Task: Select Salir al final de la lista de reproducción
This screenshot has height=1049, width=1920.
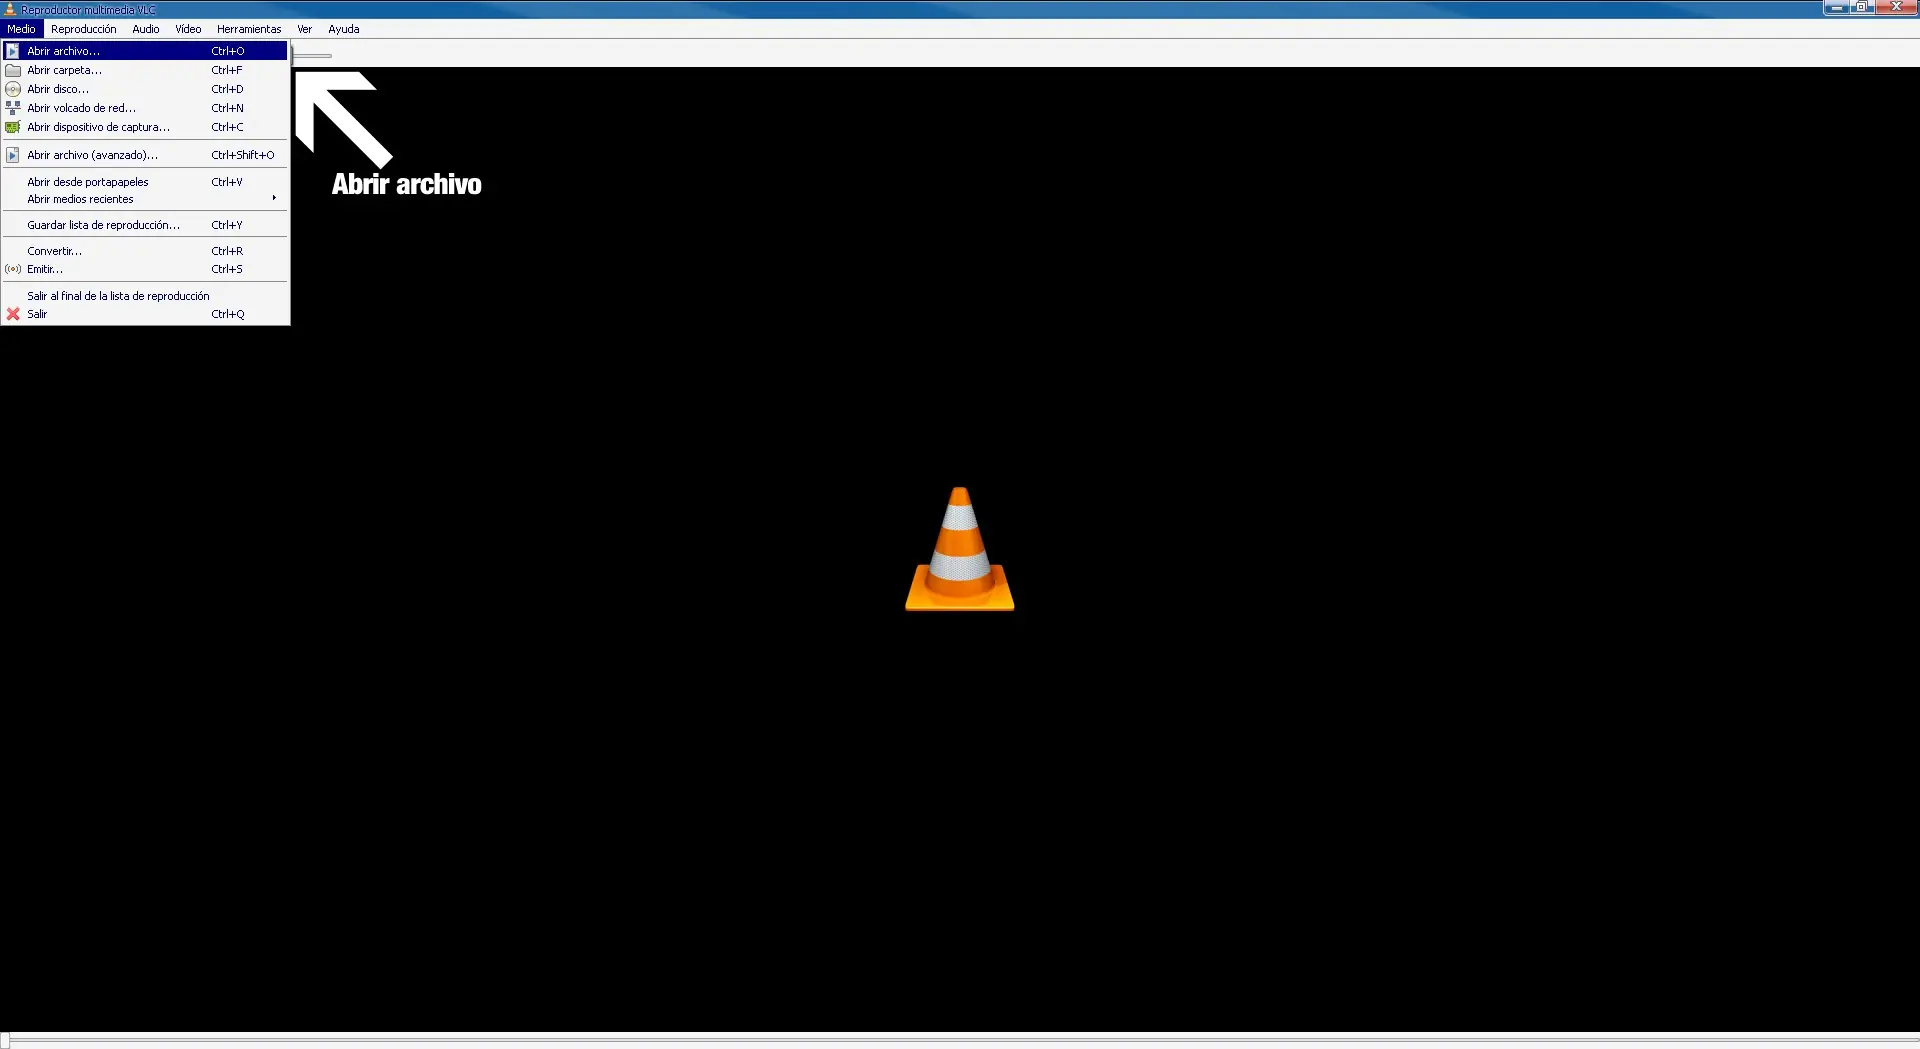Action: (145, 296)
